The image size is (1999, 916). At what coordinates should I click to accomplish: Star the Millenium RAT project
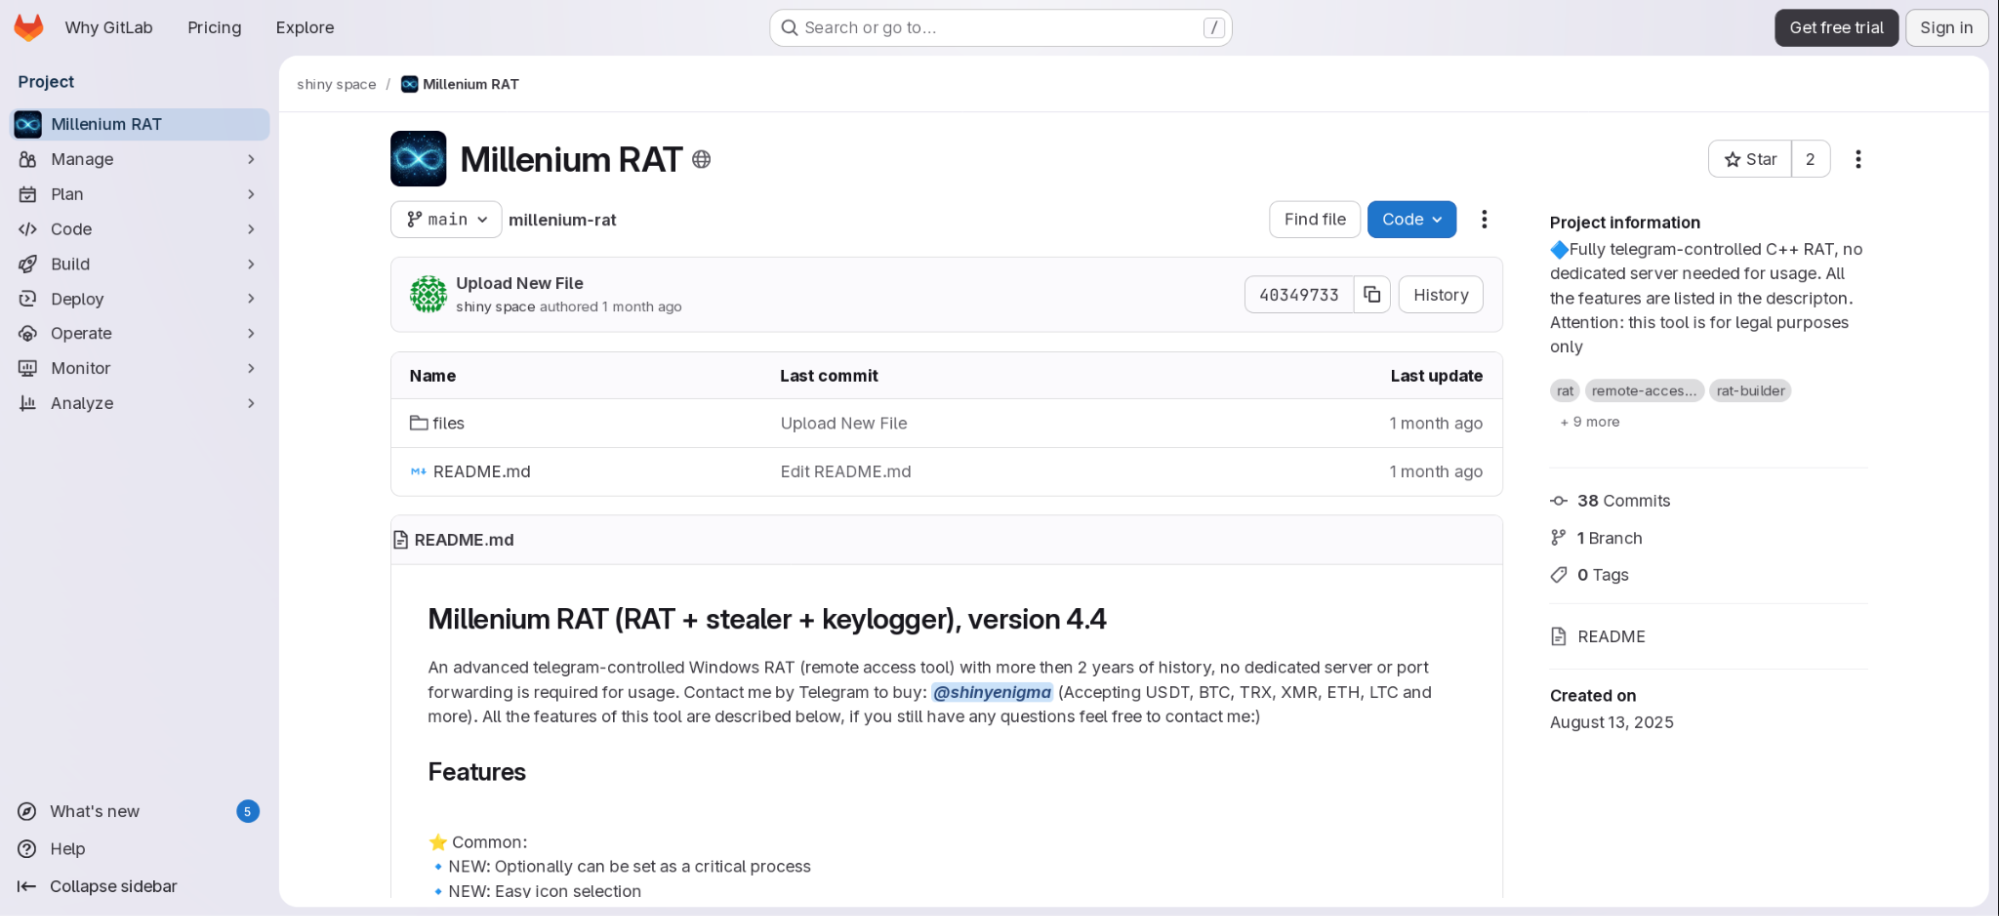1750,159
